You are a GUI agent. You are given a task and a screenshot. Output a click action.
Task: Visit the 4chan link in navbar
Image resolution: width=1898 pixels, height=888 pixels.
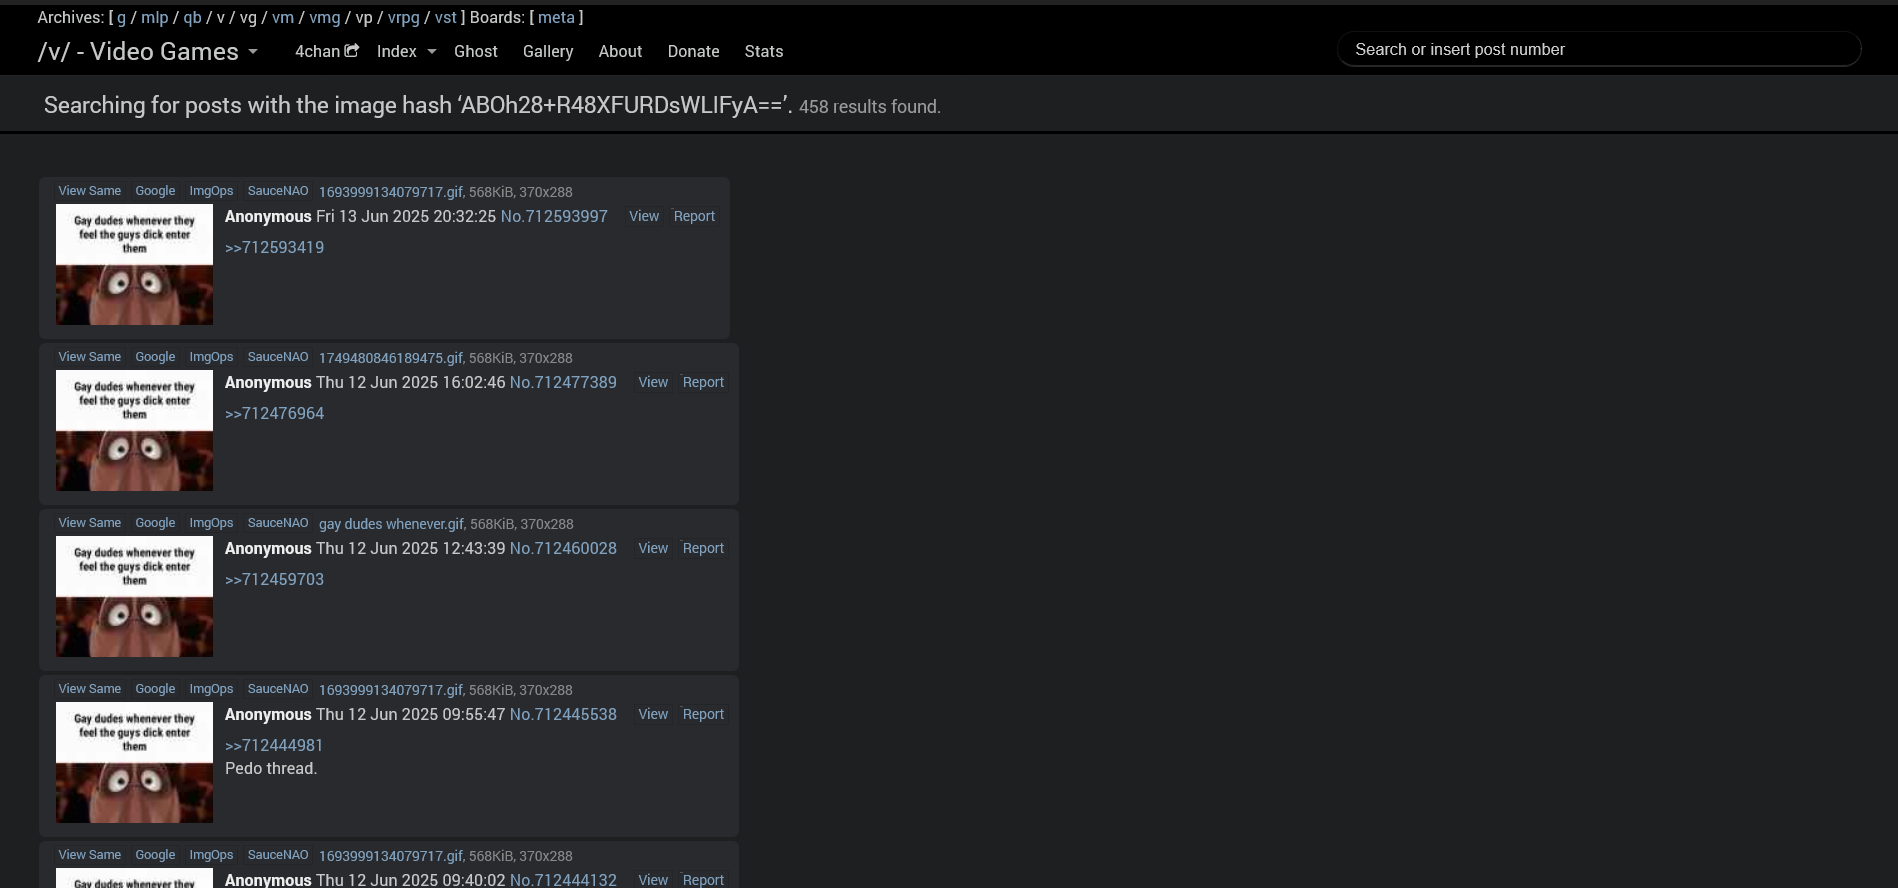pos(318,51)
